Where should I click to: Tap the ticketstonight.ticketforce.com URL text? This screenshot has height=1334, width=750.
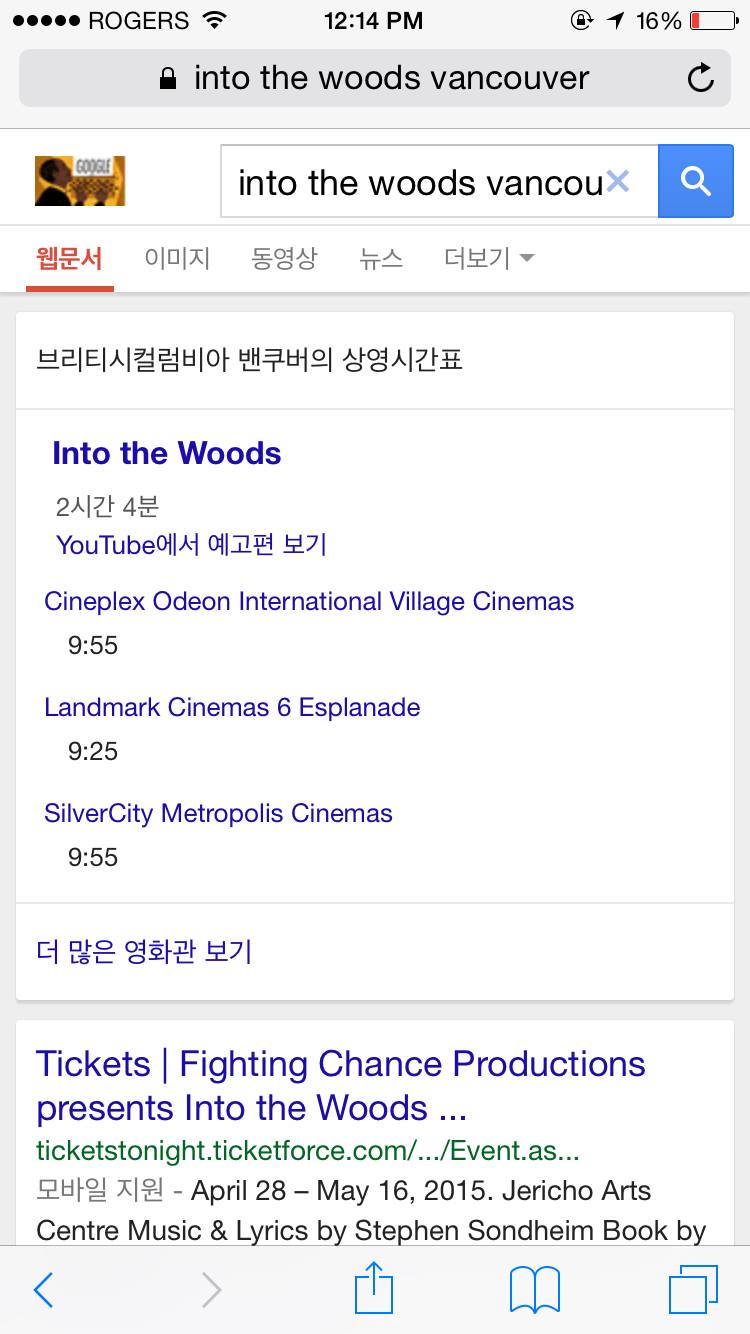308,1151
